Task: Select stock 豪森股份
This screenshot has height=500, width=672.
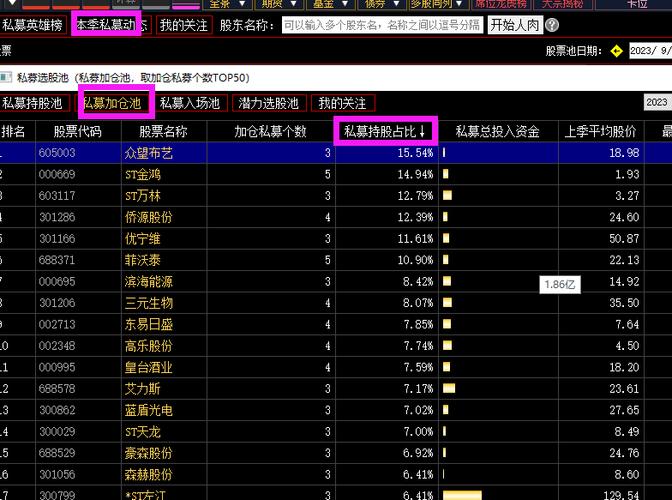Action: (x=149, y=453)
